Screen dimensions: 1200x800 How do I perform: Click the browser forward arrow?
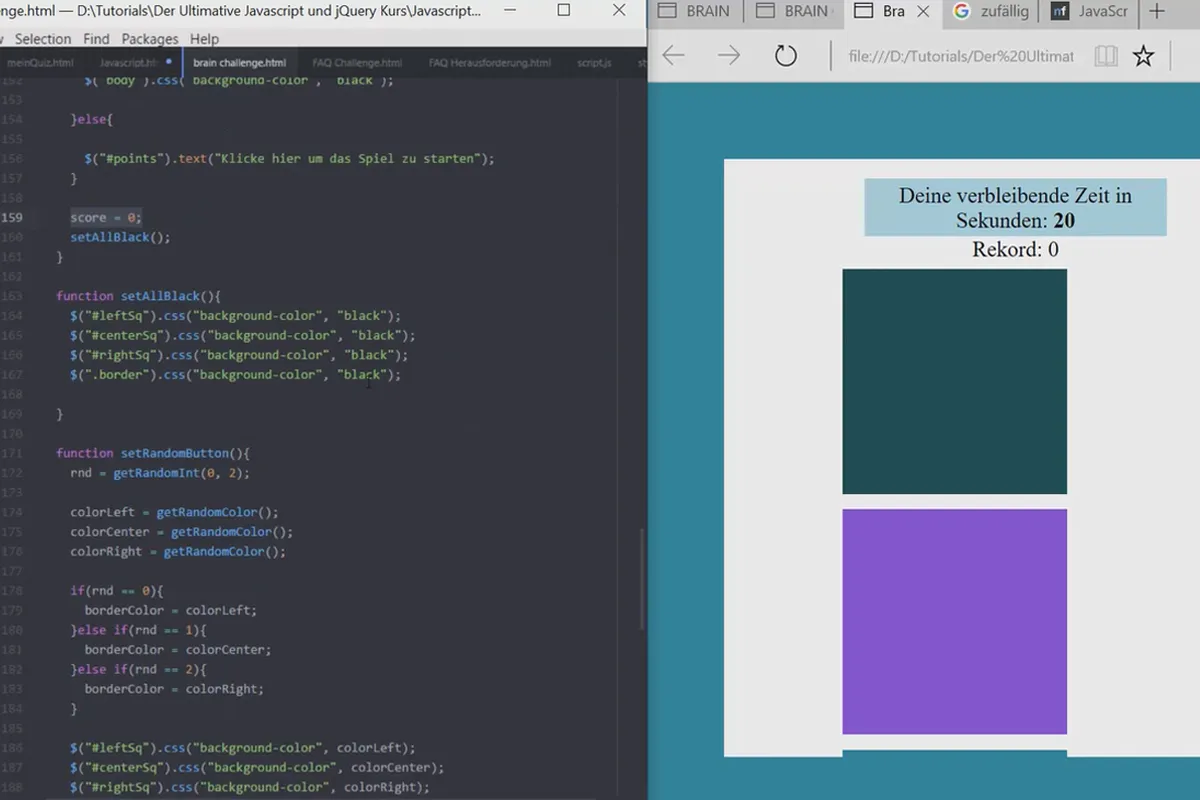[x=729, y=56]
